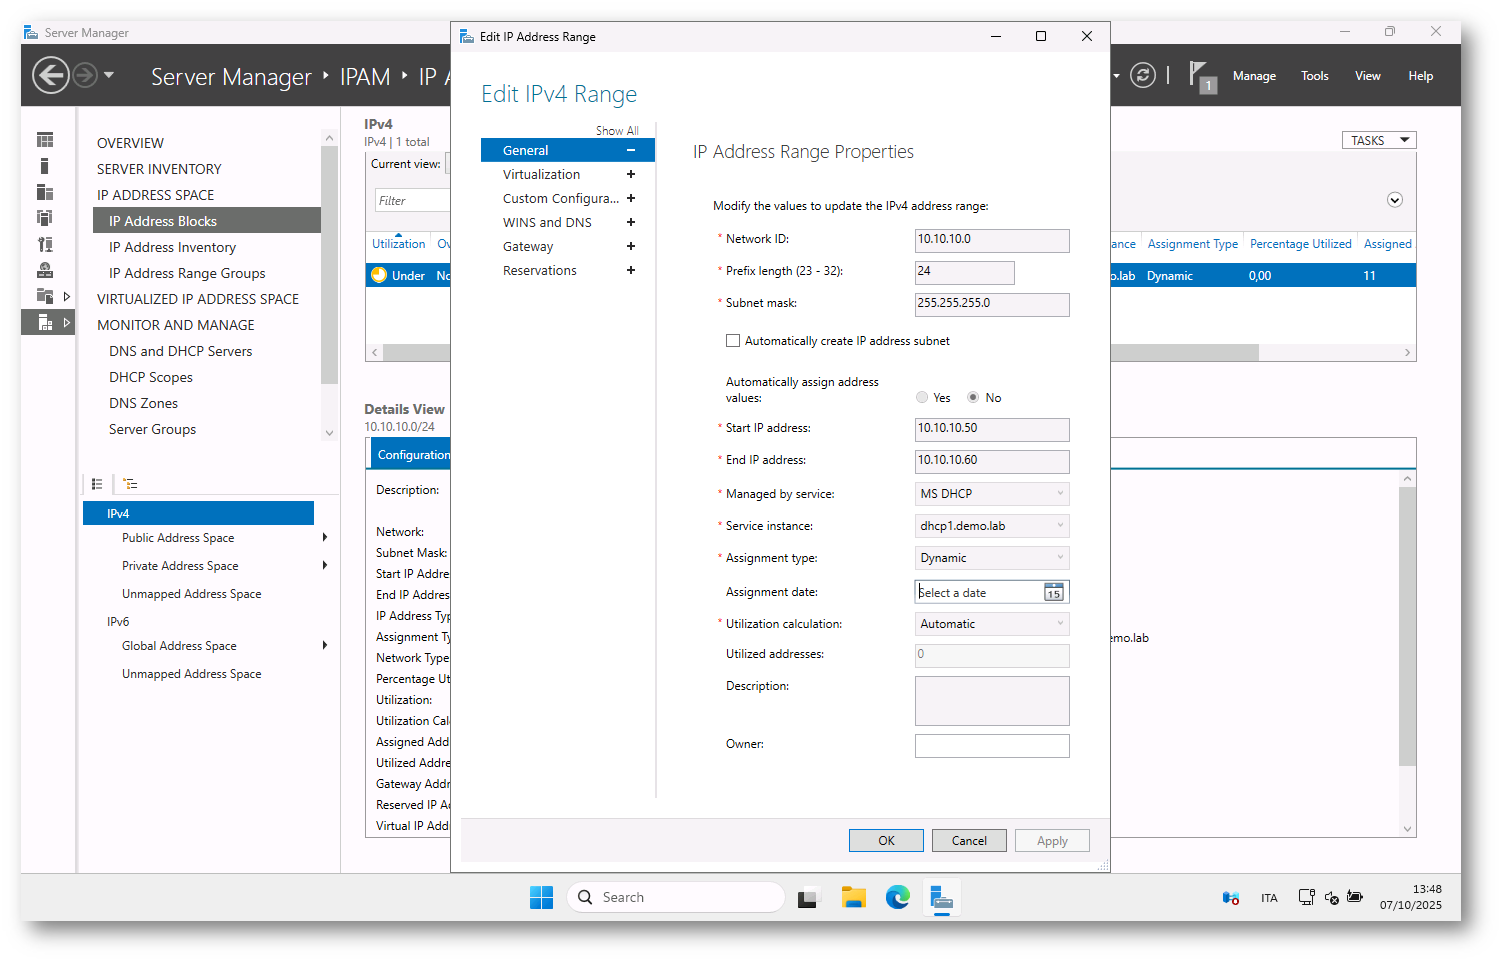Open Microsoft Edge from the taskbar

(897, 898)
